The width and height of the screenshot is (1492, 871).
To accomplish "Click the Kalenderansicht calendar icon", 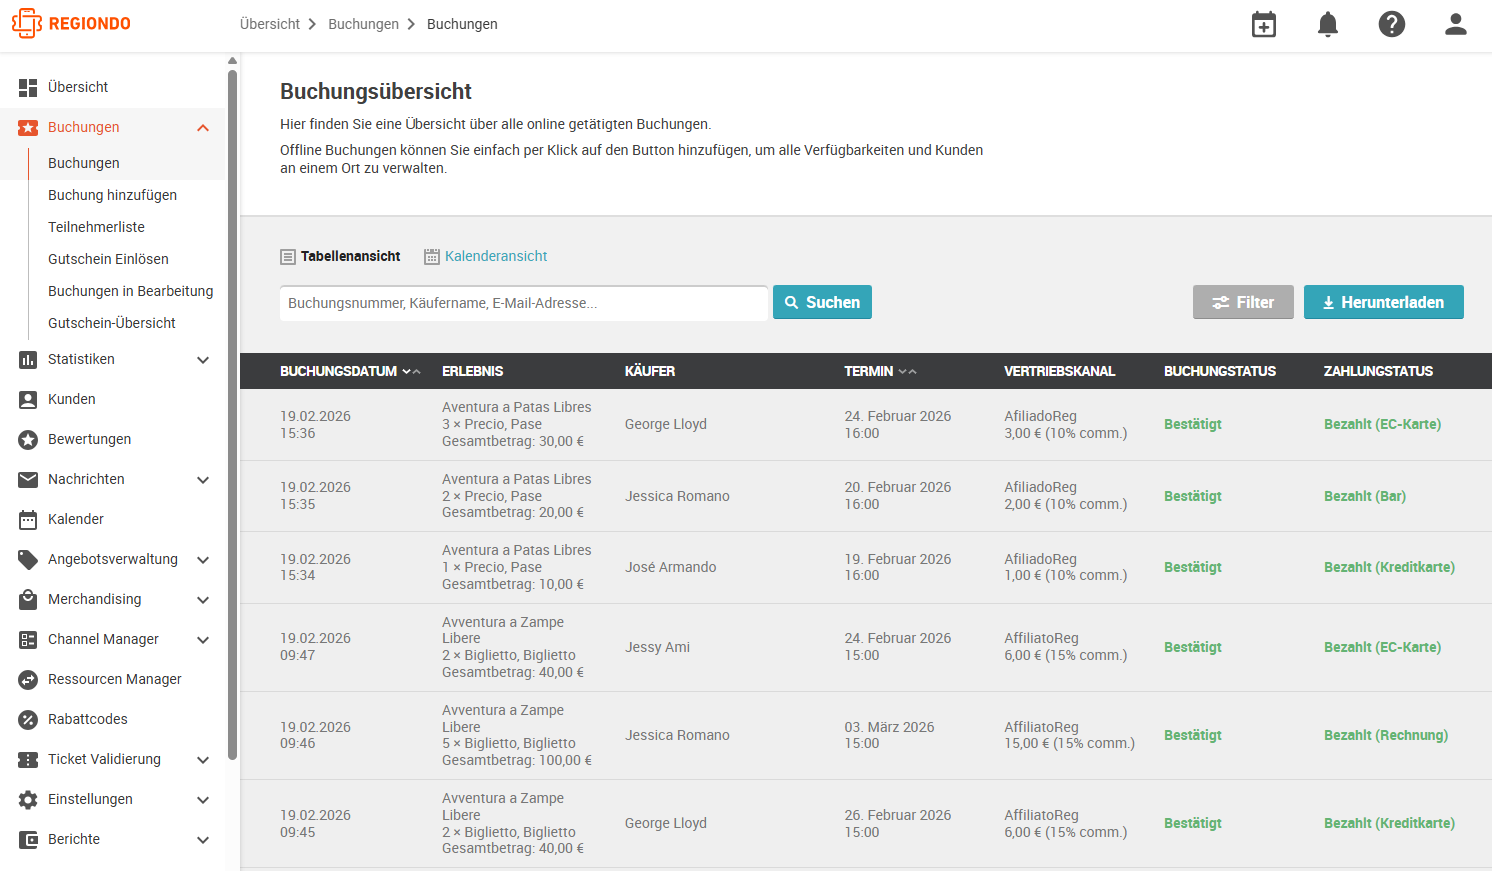I will point(432,257).
